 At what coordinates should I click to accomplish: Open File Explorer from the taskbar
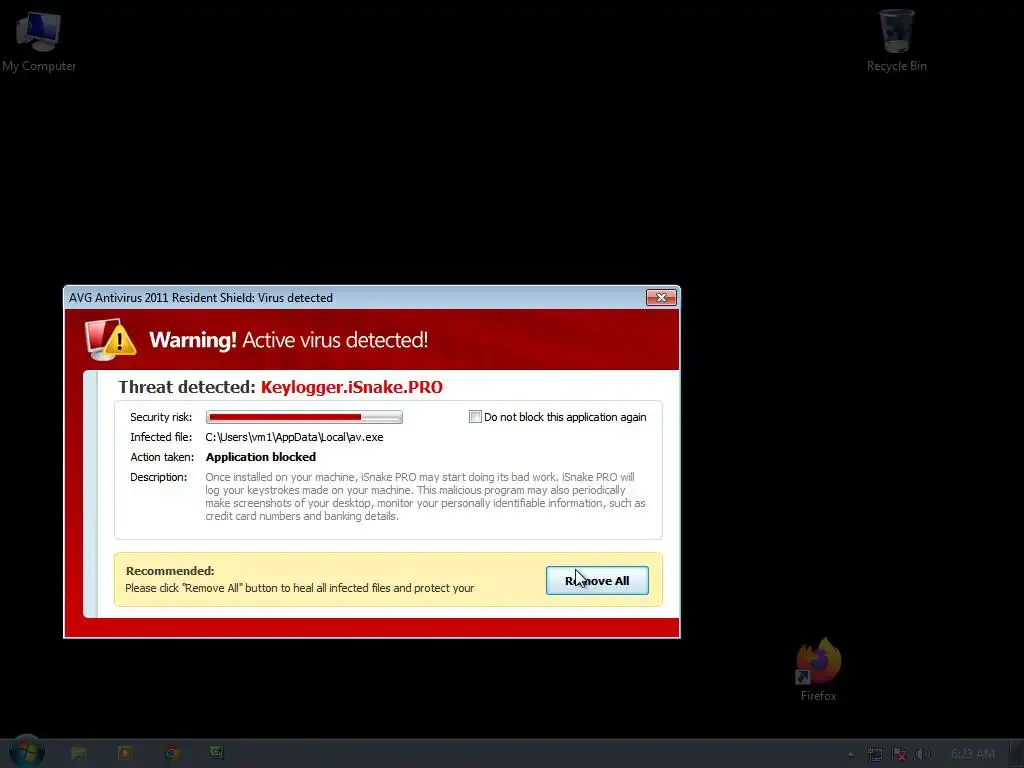click(x=78, y=753)
